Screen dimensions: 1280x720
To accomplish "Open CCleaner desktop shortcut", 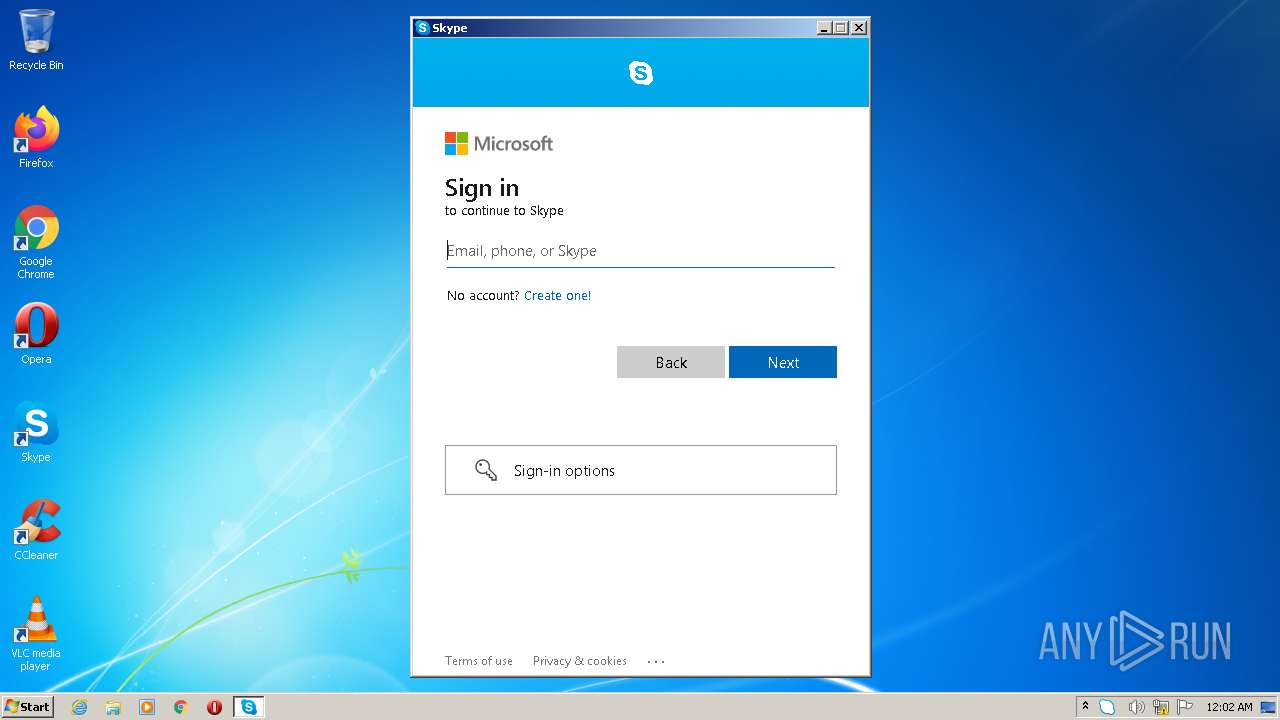I will tap(36, 530).
